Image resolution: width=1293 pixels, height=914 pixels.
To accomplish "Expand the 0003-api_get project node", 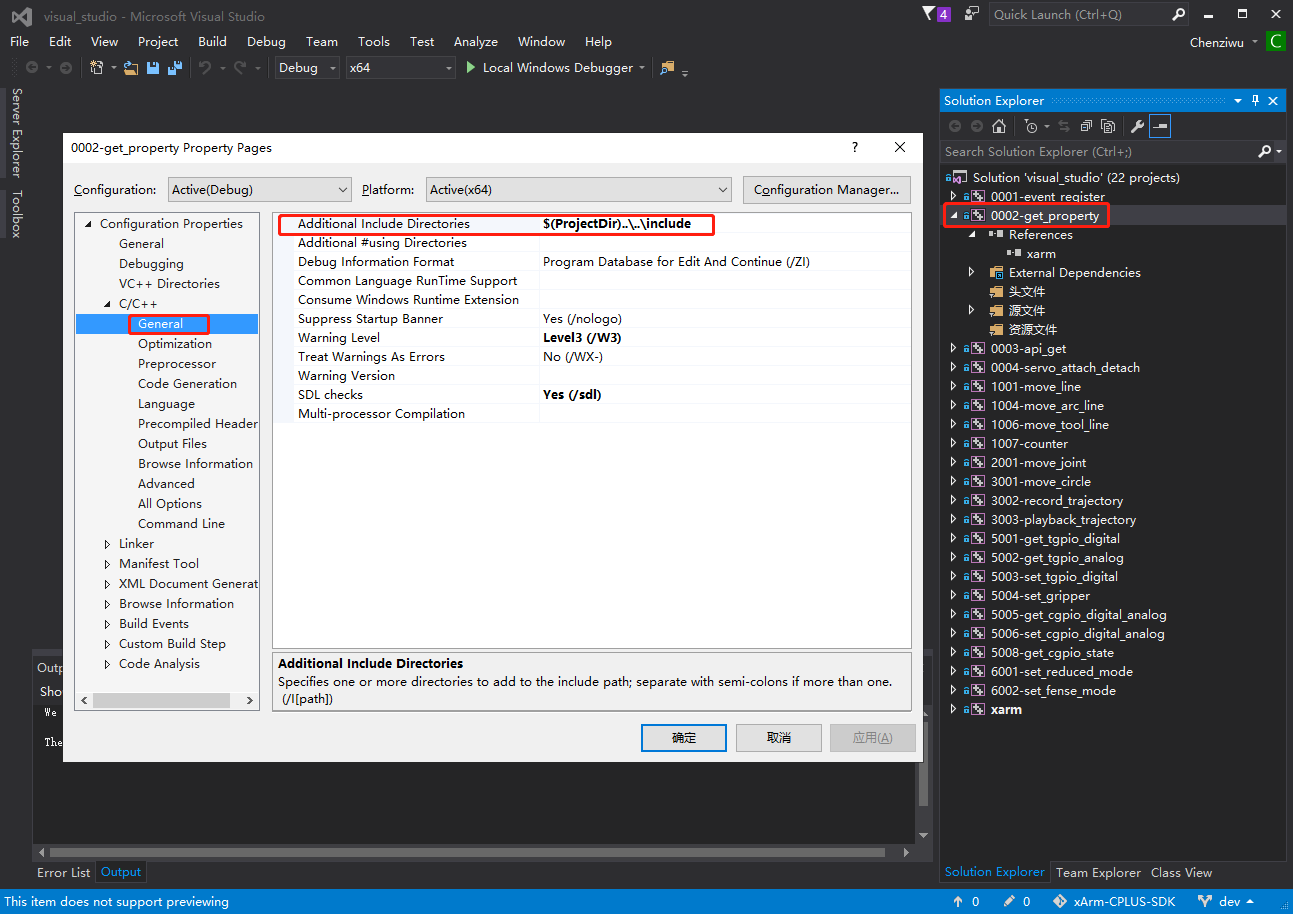I will click(953, 349).
